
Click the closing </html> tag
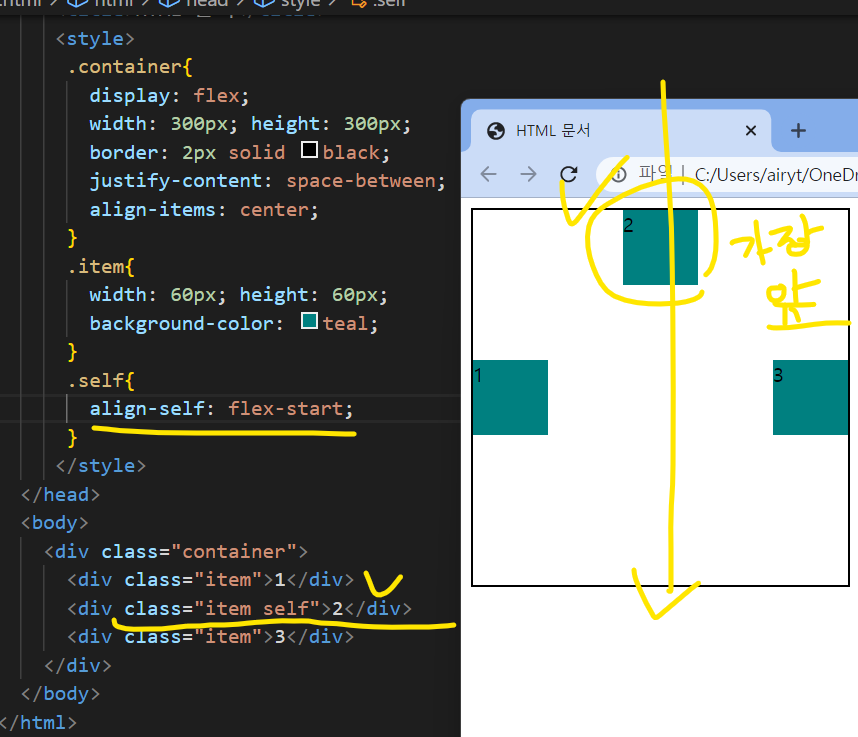[38, 722]
